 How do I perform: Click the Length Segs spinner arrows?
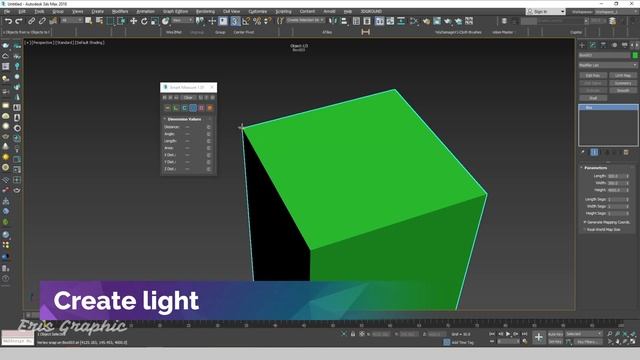tap(627, 200)
